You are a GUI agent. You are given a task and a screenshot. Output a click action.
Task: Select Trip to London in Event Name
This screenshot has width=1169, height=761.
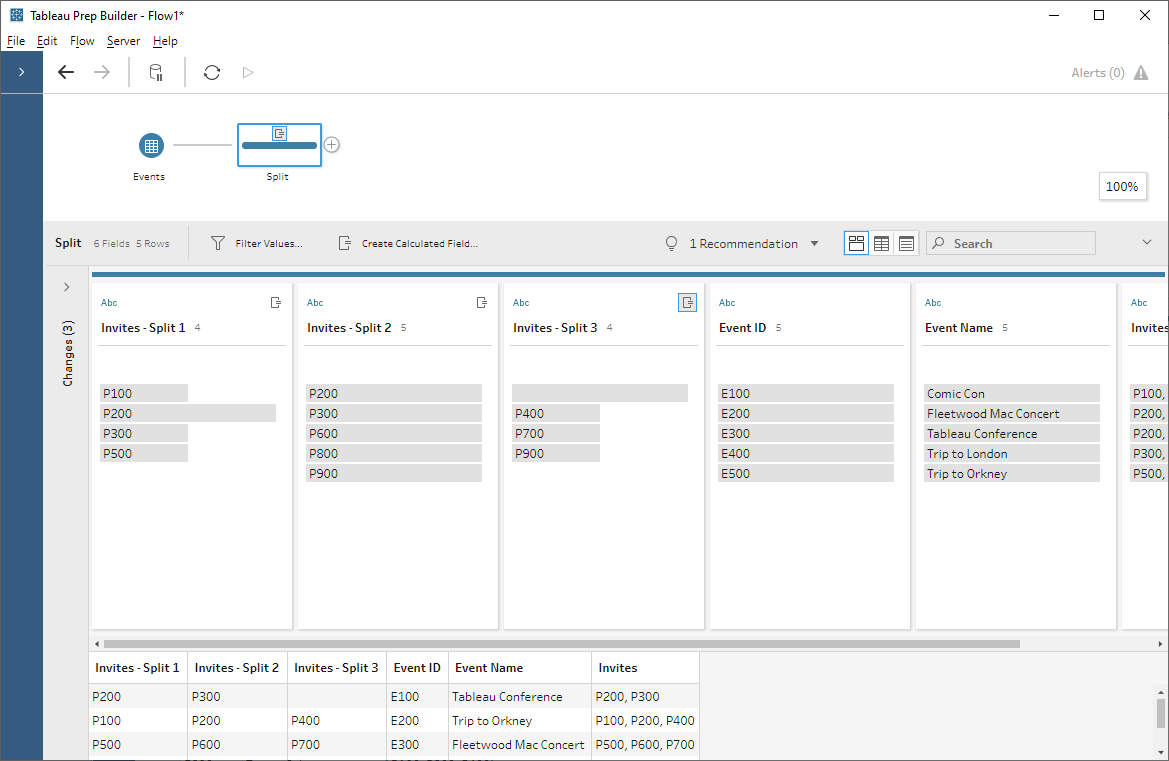(x=1012, y=454)
